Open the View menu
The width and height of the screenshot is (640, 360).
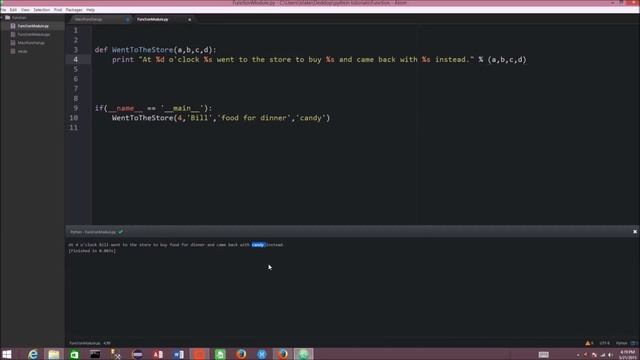25,9
